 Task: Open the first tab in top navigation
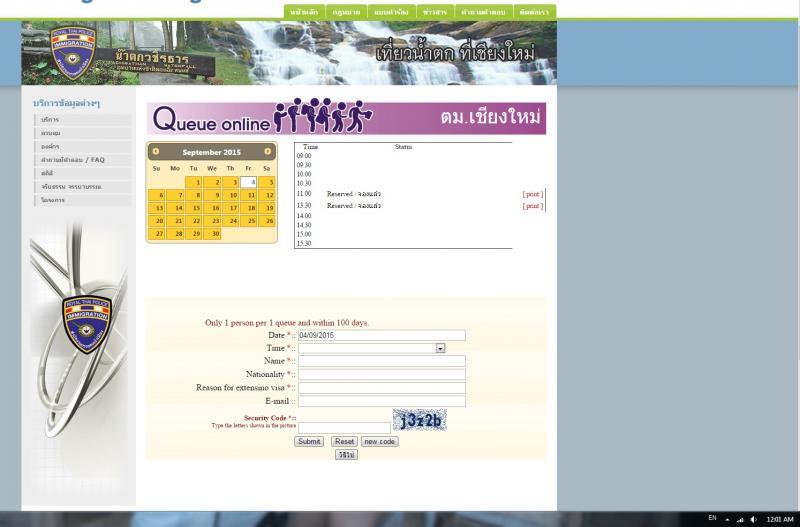click(x=304, y=12)
